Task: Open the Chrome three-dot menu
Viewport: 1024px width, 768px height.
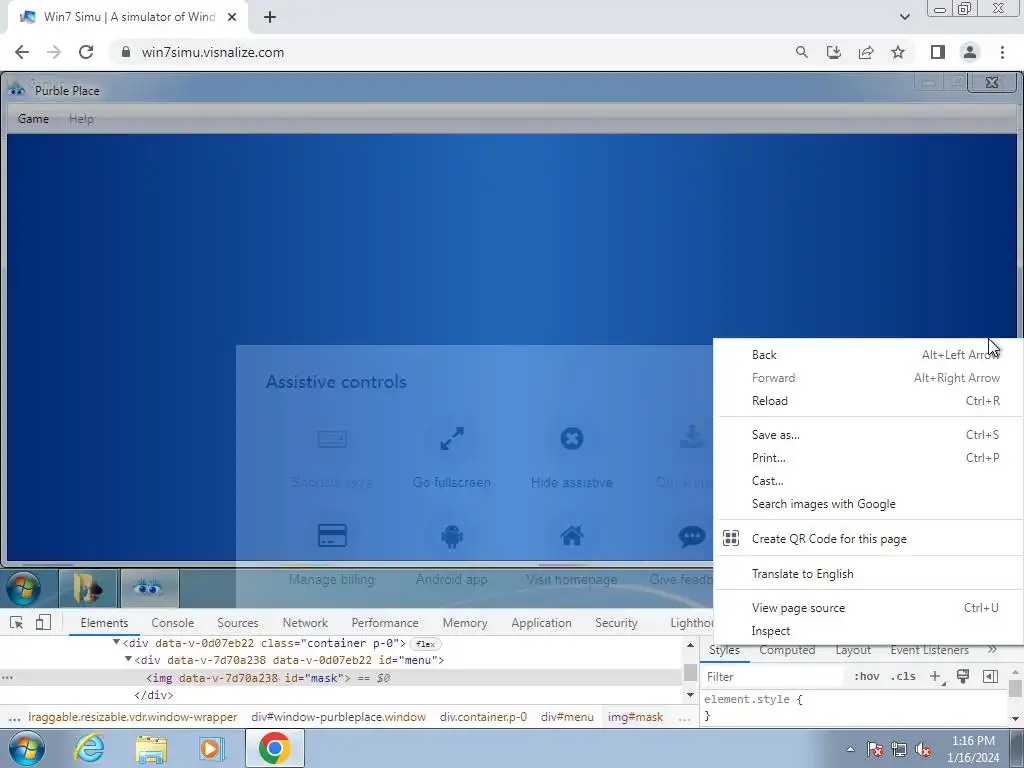Action: [x=1002, y=52]
